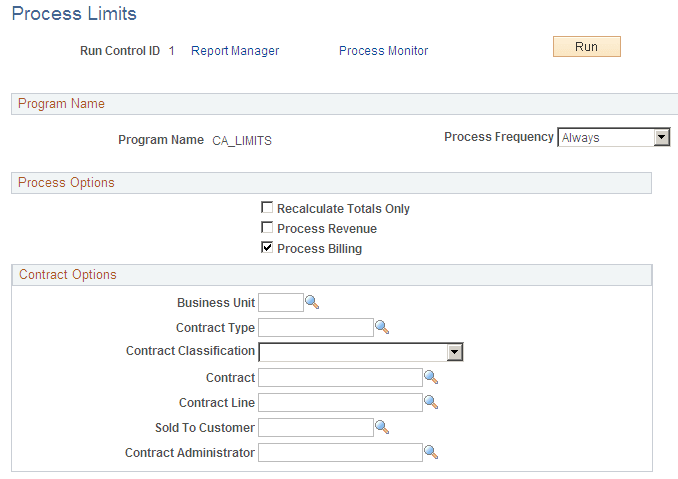This screenshot has height=479, width=678.
Task: Open the Report Manager link
Action: [x=235, y=51]
